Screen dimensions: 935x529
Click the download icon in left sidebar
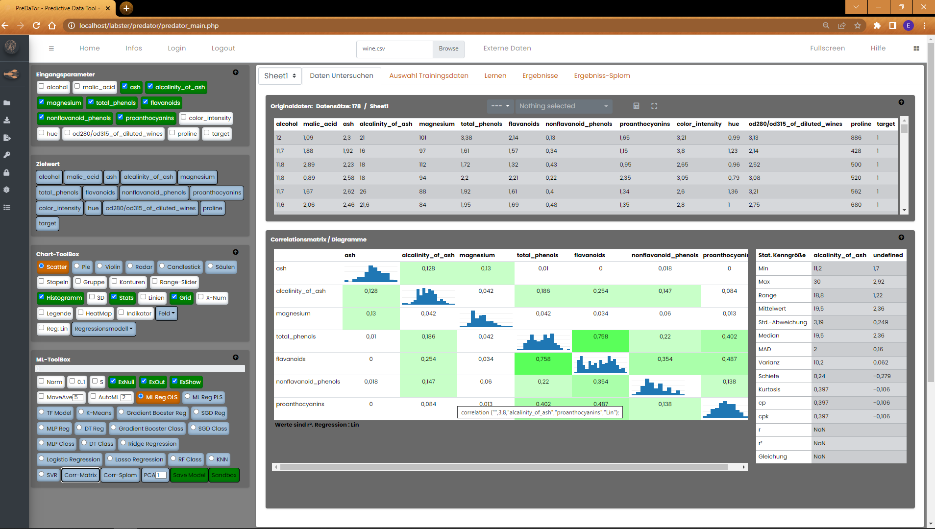click(x=9, y=120)
